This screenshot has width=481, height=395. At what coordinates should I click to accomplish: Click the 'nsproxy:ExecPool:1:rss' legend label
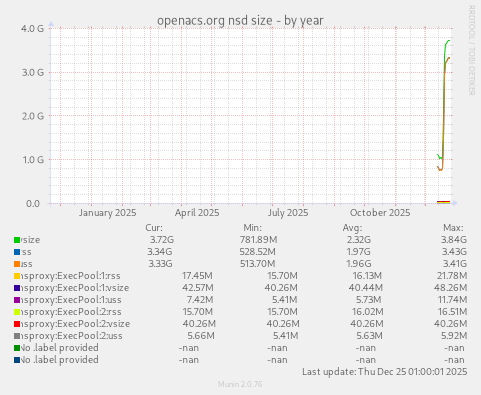(x=71, y=276)
